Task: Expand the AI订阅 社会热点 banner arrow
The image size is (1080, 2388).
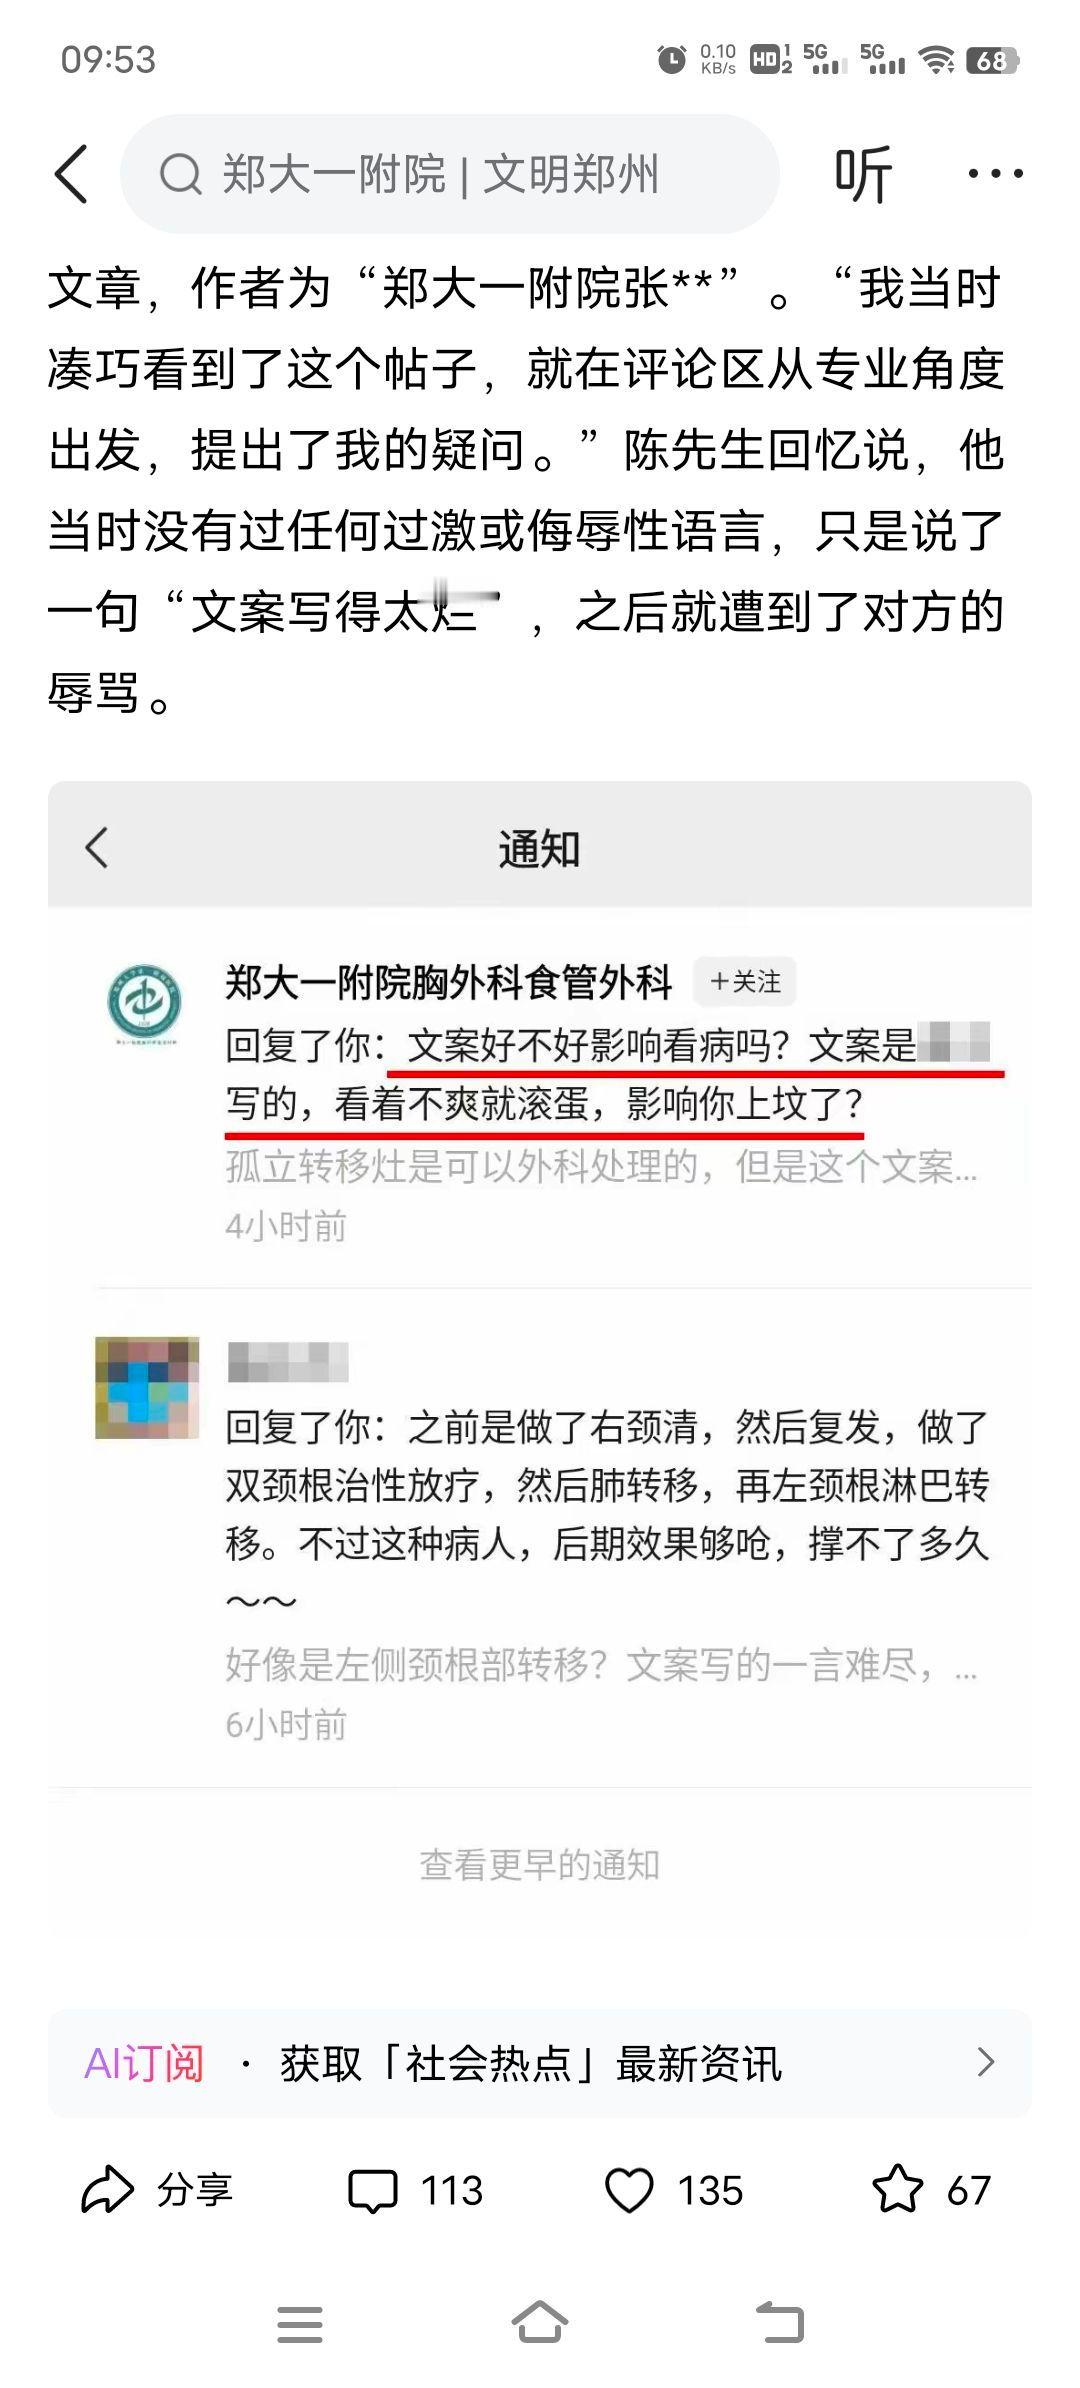Action: tap(985, 2063)
